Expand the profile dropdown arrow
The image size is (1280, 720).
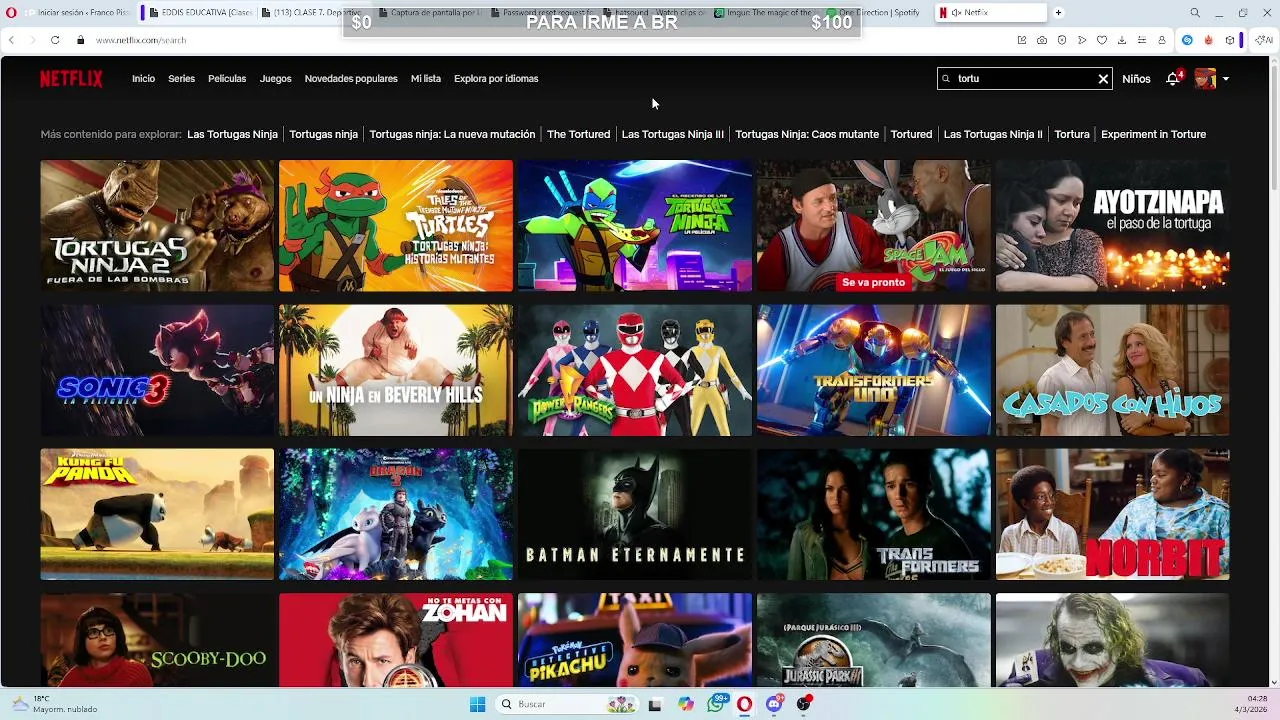pos(1226,79)
